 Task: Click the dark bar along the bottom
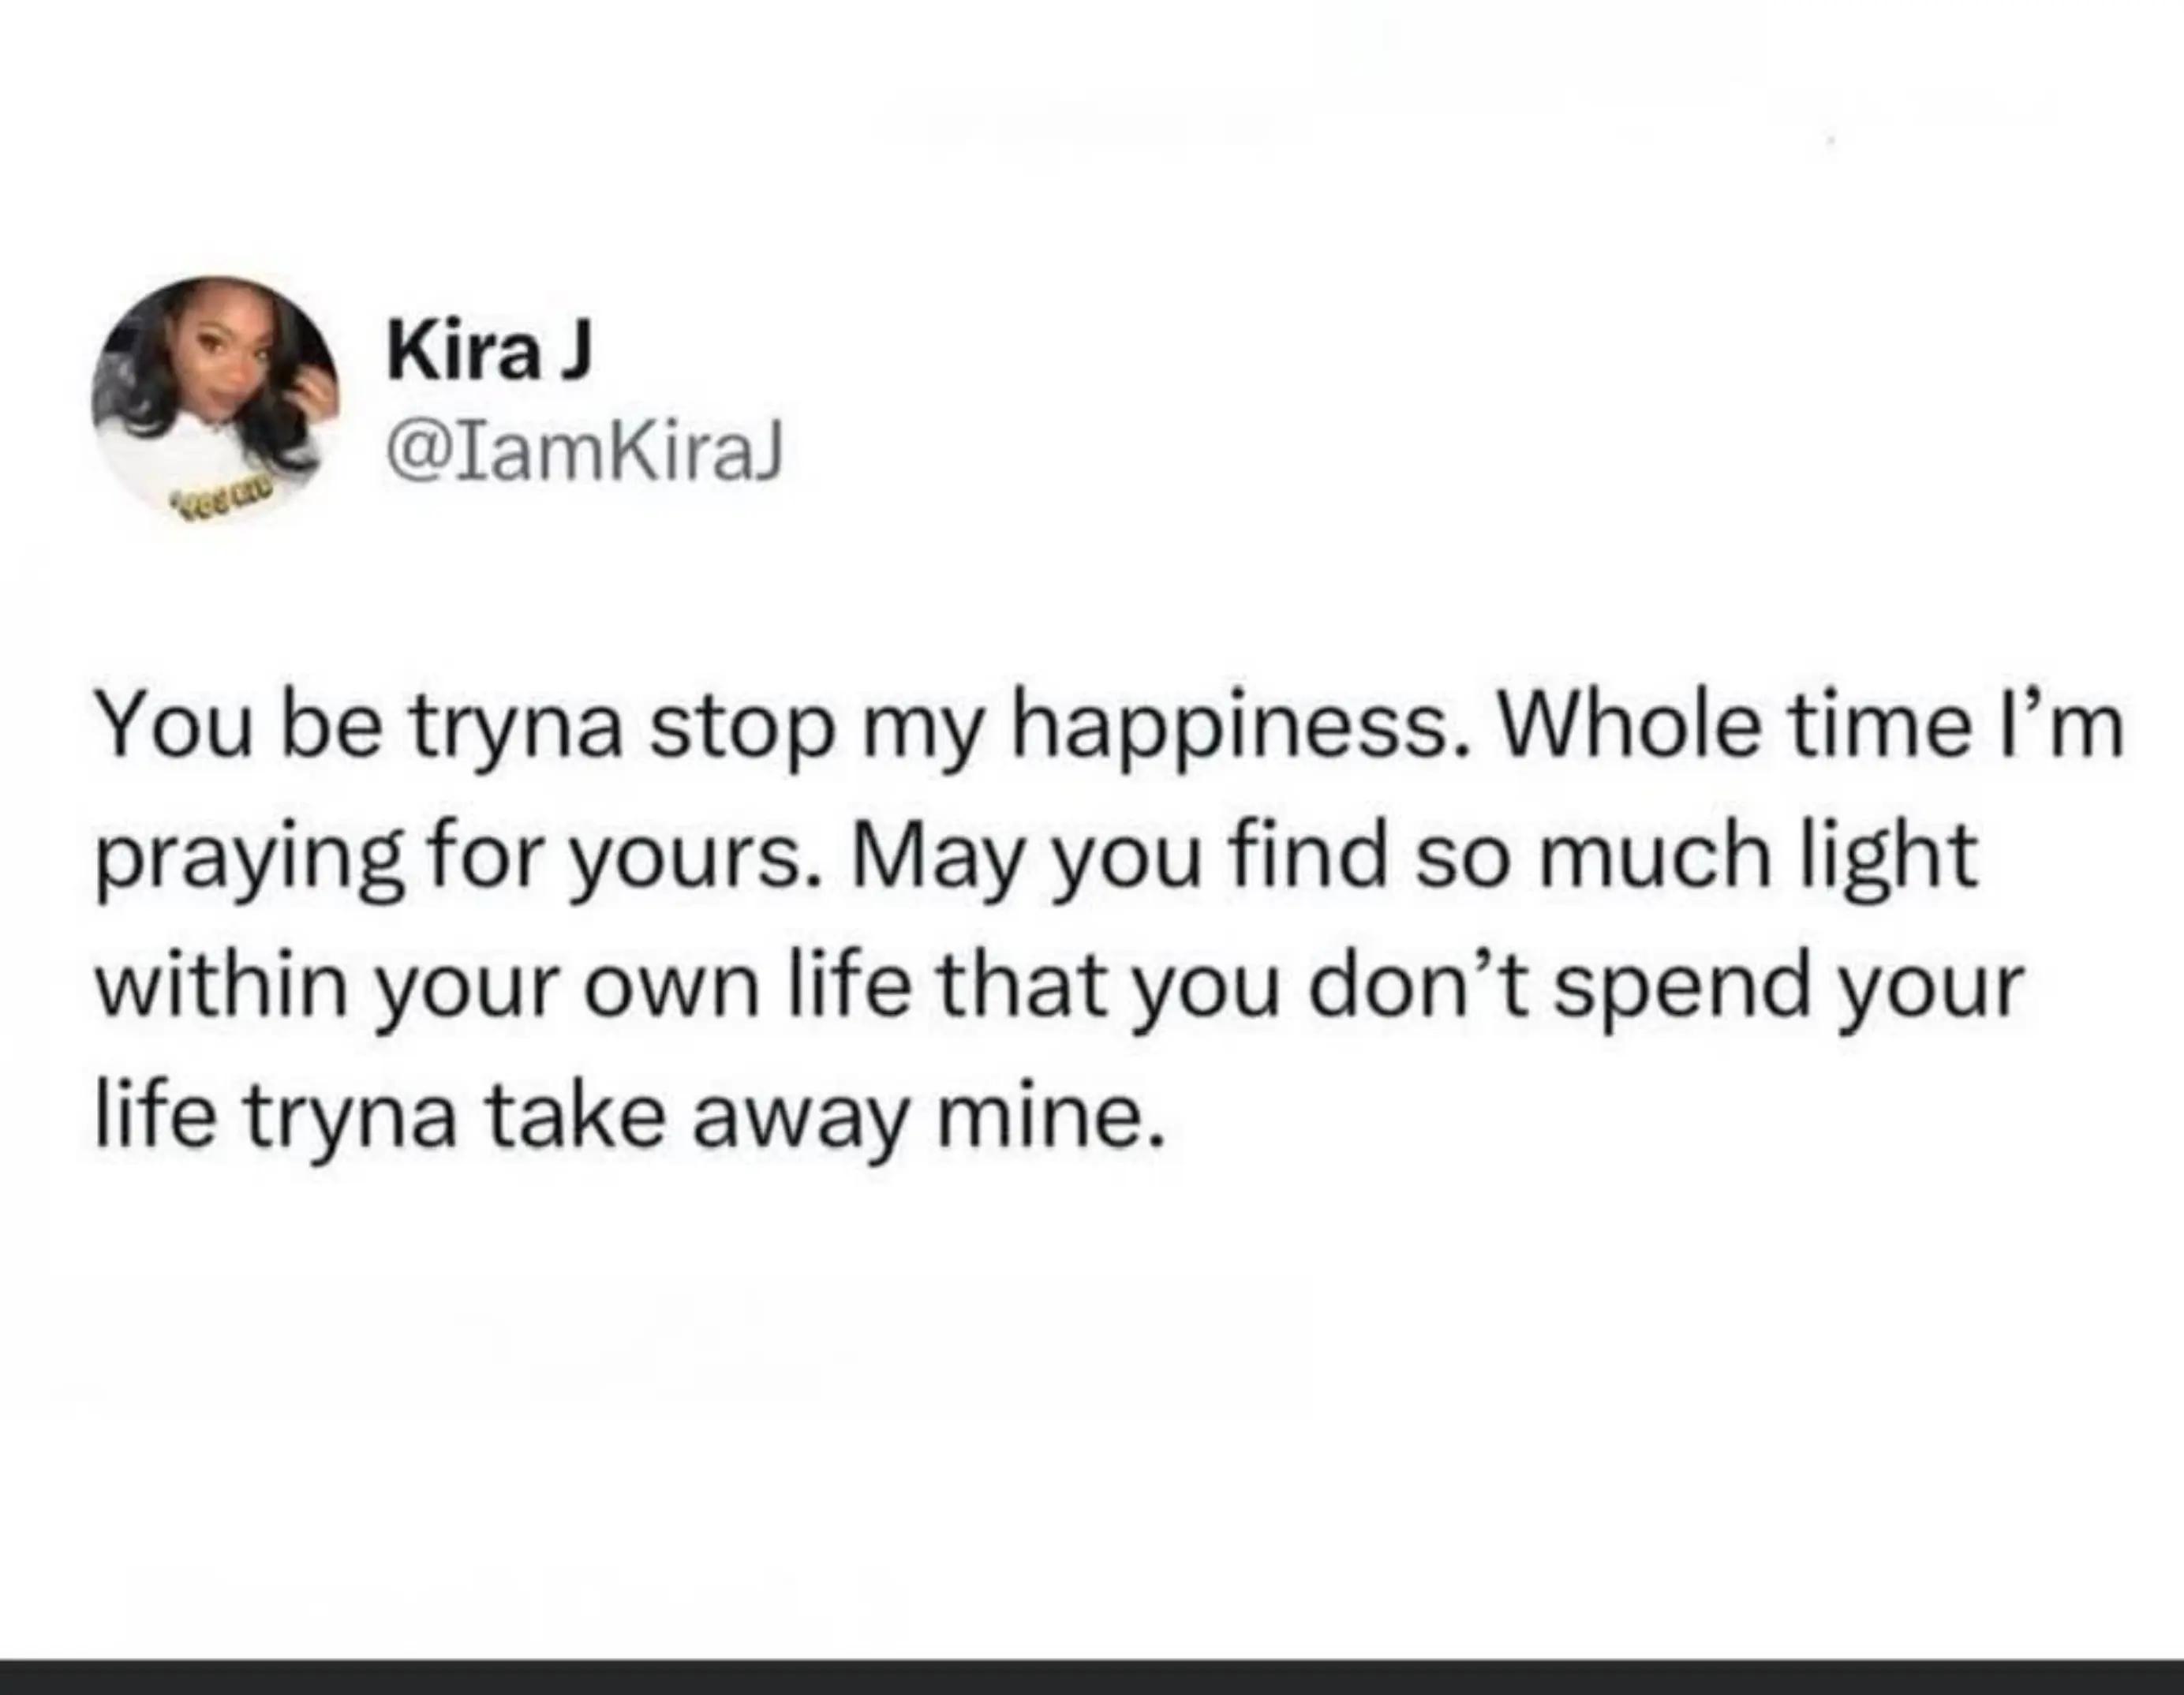click(x=1092, y=1677)
